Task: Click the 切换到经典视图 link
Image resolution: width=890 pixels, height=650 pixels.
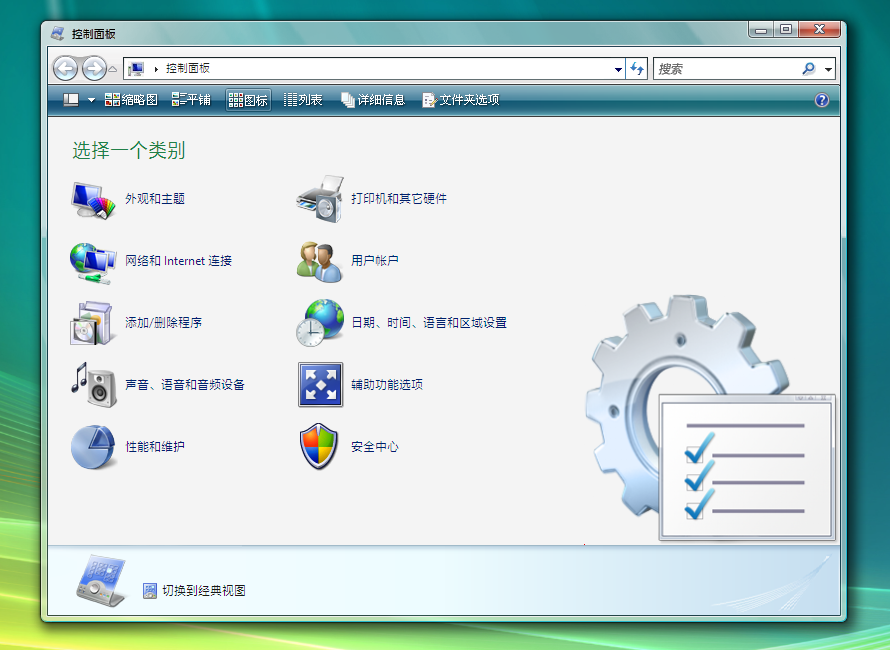Action: tap(203, 591)
